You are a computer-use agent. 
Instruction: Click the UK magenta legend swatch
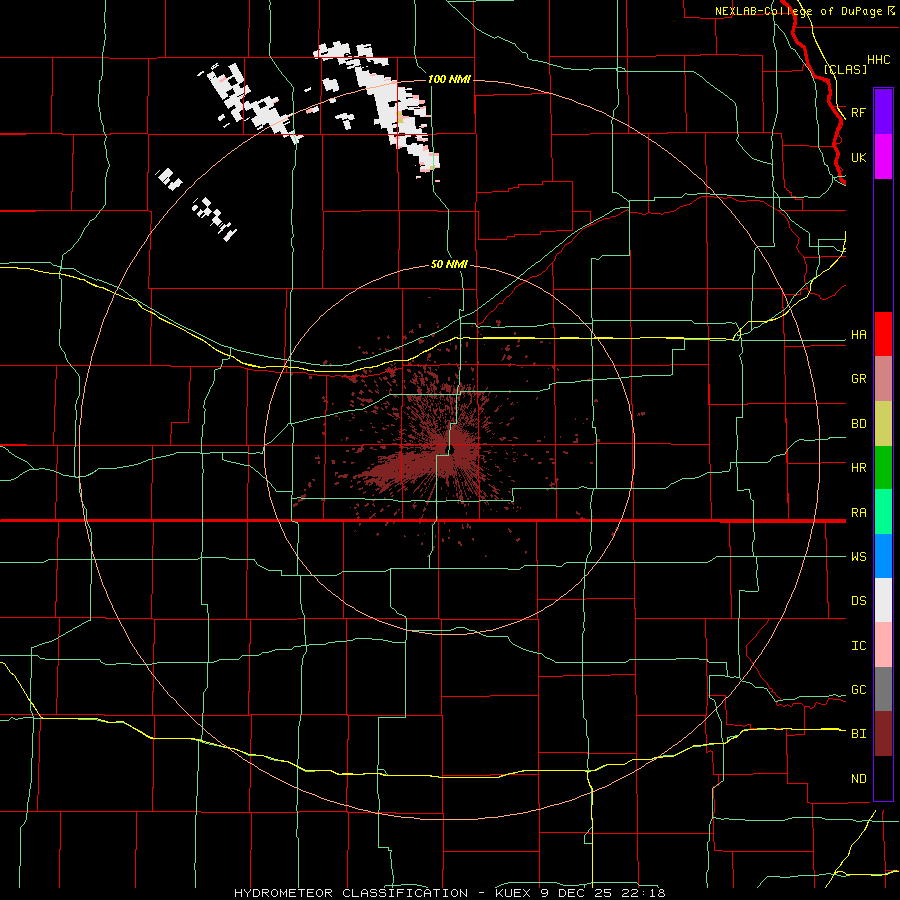tap(883, 157)
